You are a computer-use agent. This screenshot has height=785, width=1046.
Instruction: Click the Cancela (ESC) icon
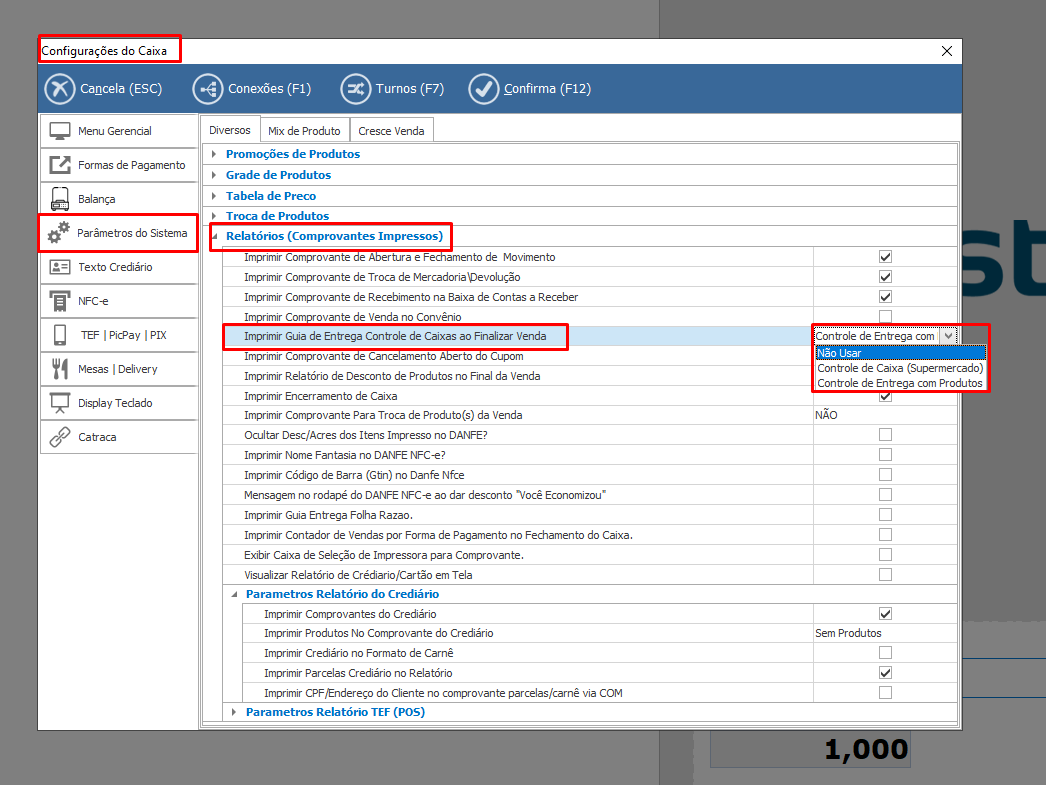pos(60,89)
